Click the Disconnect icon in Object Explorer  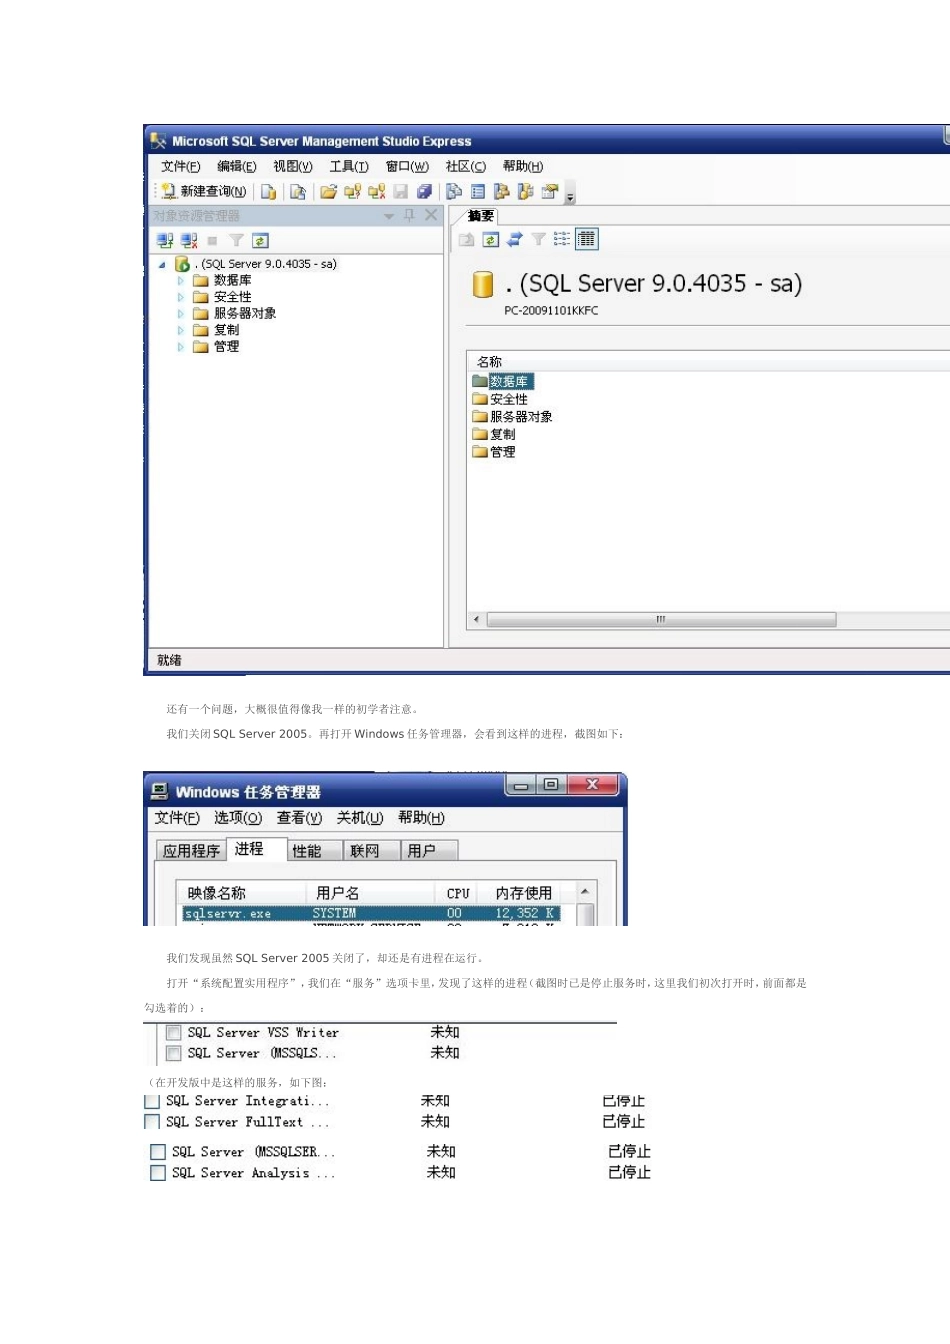189,240
